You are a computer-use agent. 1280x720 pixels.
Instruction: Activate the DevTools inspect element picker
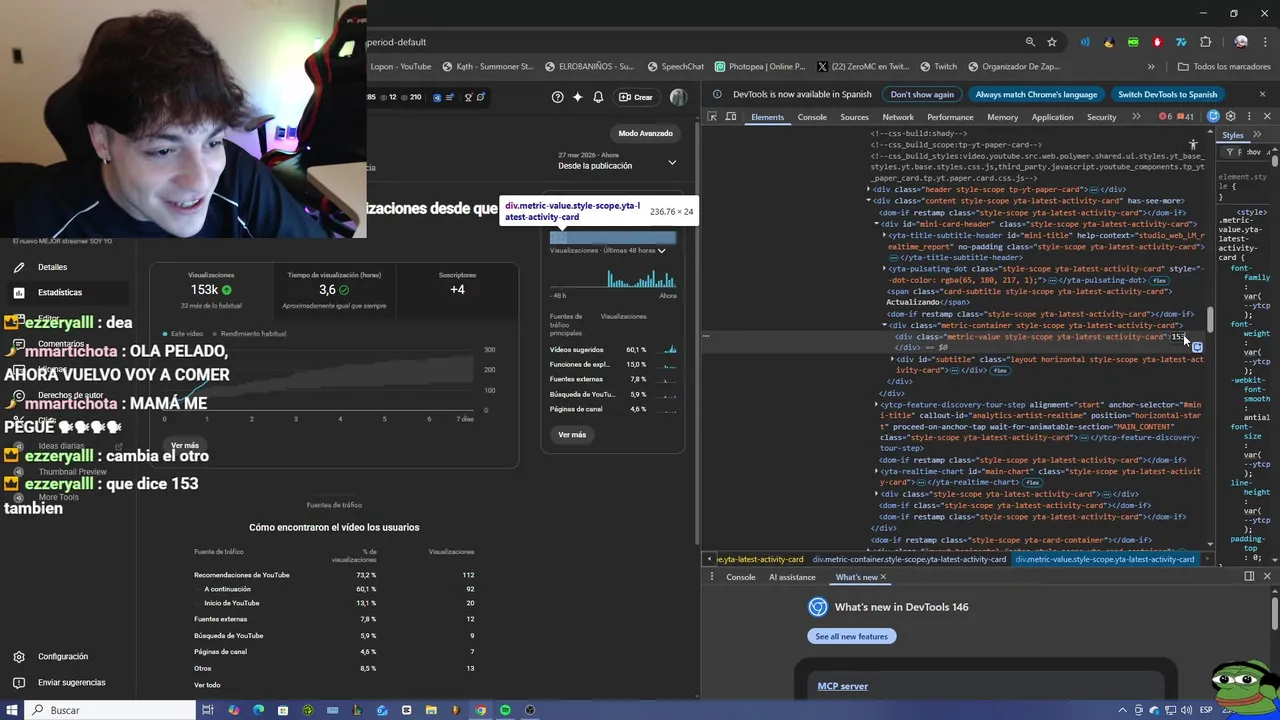coord(712,117)
